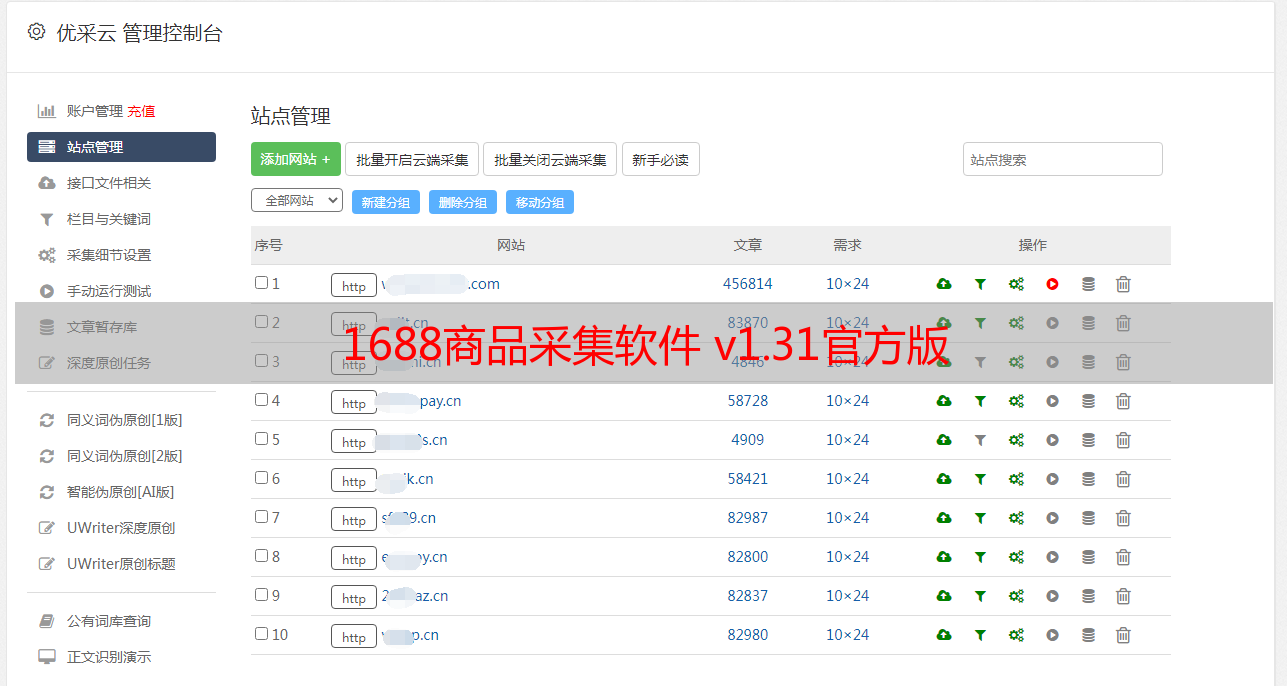Click the settings gear icon beside 优采云 title
1287x686 pixels.
point(37,32)
